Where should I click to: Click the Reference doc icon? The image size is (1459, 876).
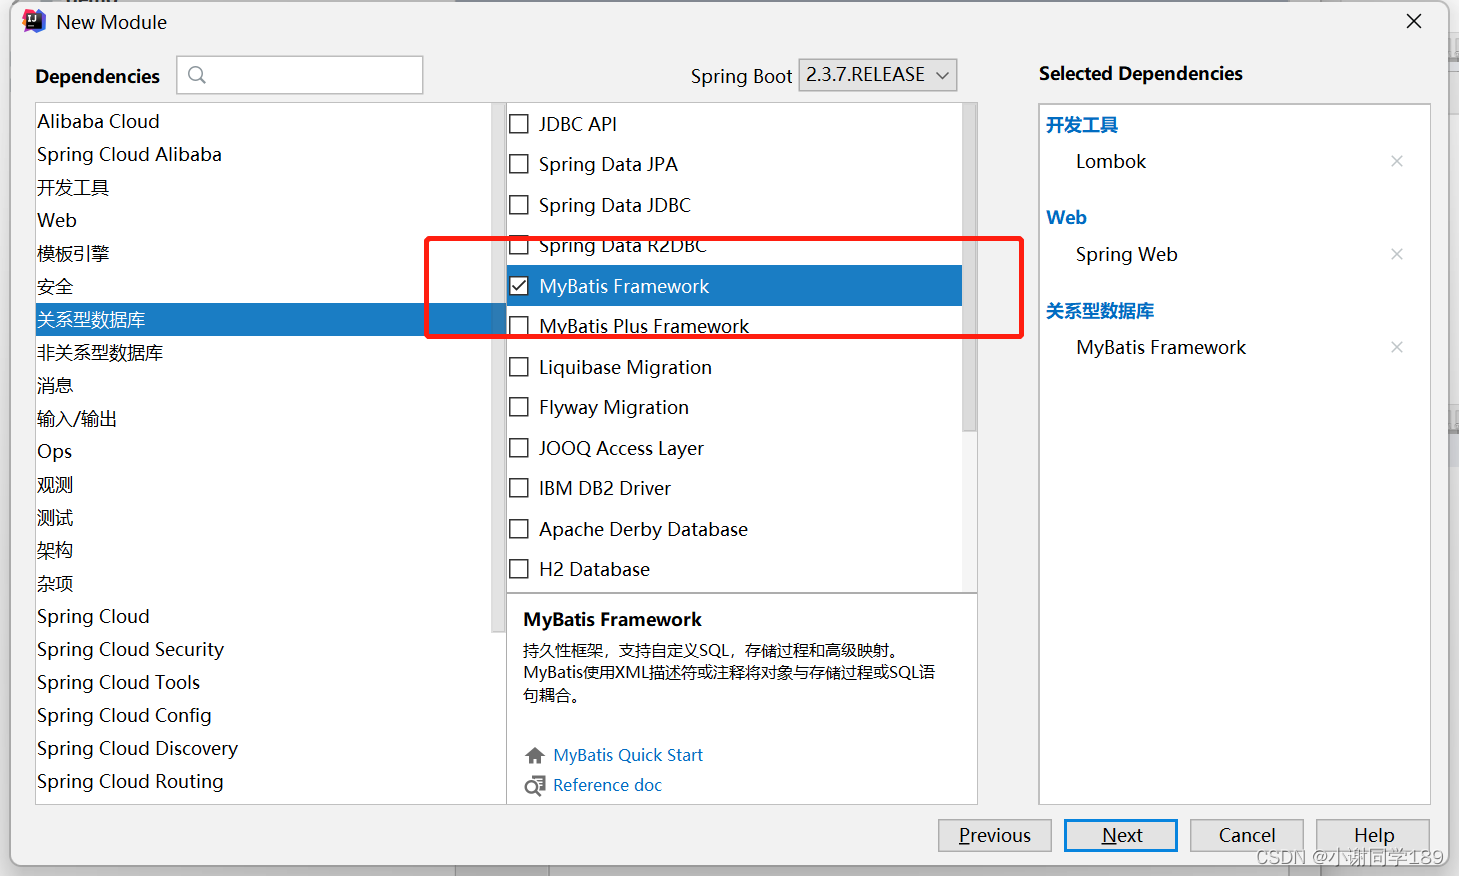tap(535, 785)
